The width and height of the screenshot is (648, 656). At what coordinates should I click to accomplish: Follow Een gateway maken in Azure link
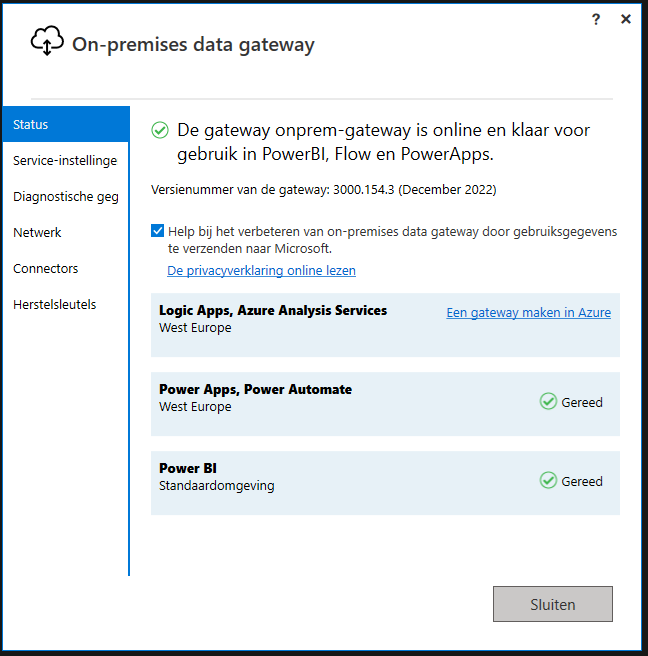pyautogui.click(x=528, y=313)
